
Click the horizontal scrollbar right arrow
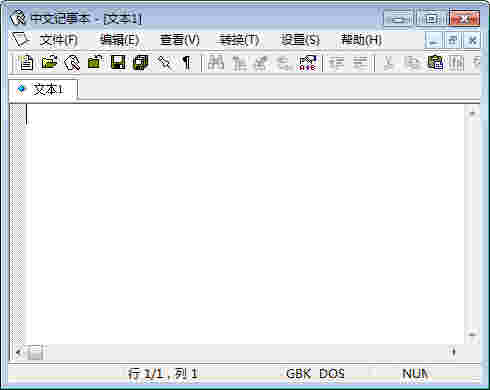click(x=453, y=352)
